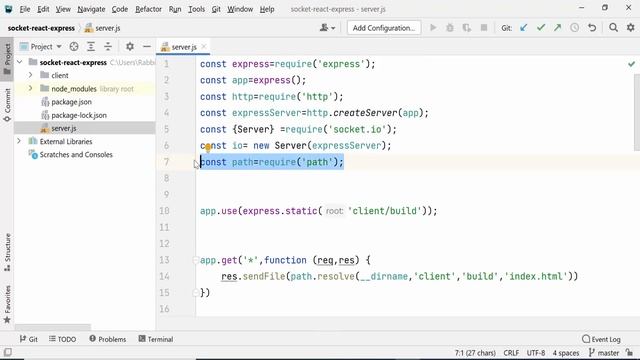Click the CRLF line separator in status bar
This screenshot has height=360, width=640.
point(511,353)
